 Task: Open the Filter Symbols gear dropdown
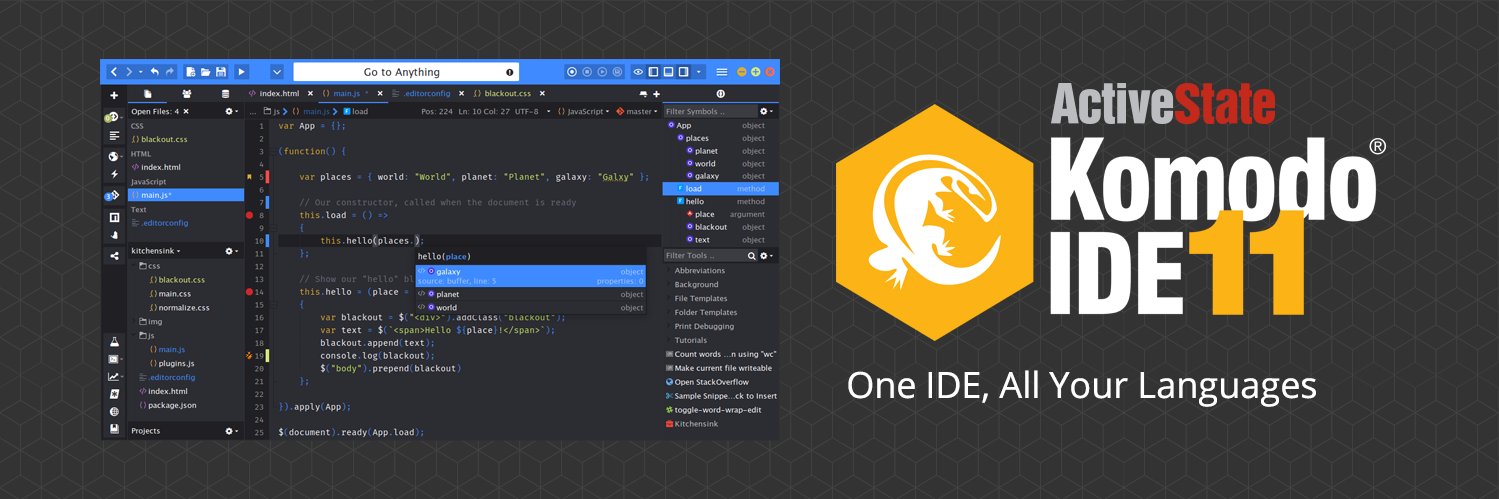click(x=766, y=111)
